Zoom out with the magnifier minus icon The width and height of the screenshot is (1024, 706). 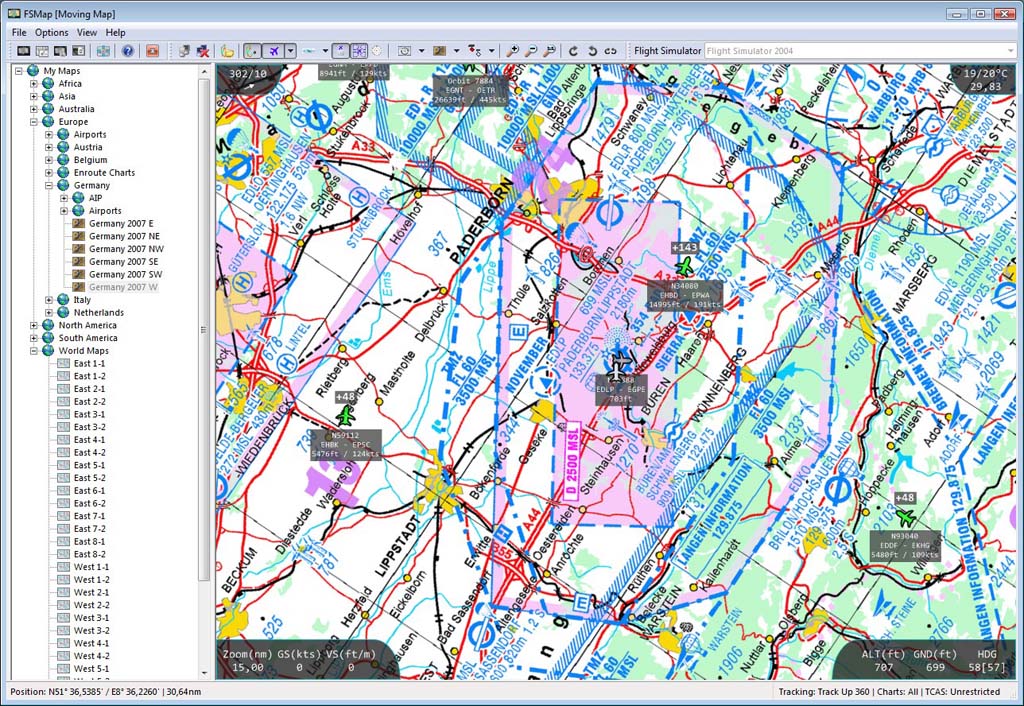532,51
